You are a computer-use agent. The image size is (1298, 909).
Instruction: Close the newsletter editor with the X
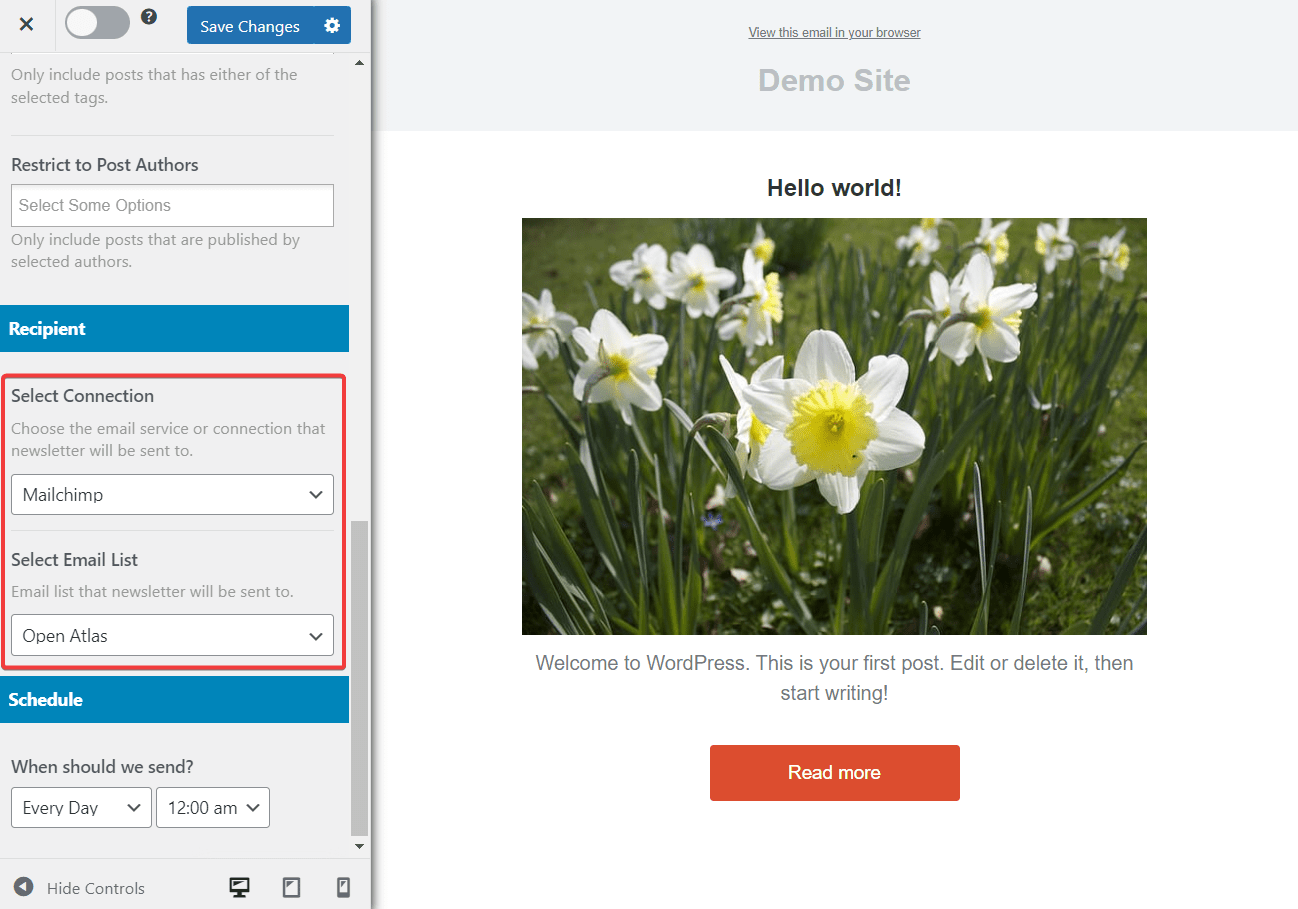coord(26,25)
